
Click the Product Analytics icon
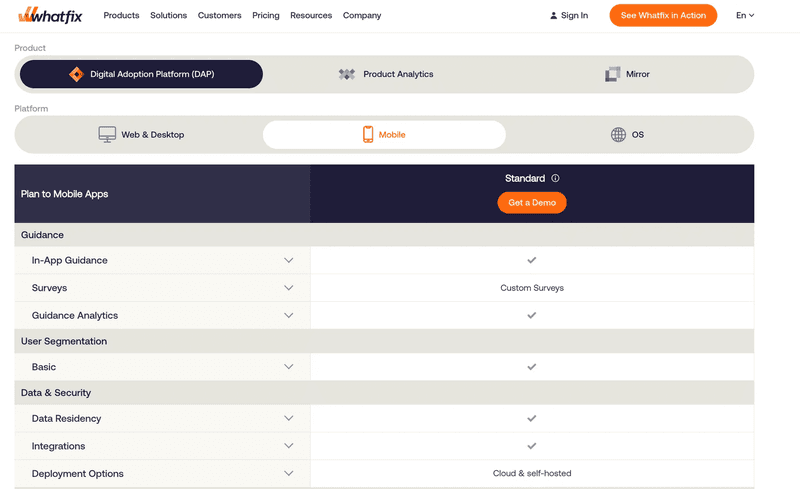point(346,74)
